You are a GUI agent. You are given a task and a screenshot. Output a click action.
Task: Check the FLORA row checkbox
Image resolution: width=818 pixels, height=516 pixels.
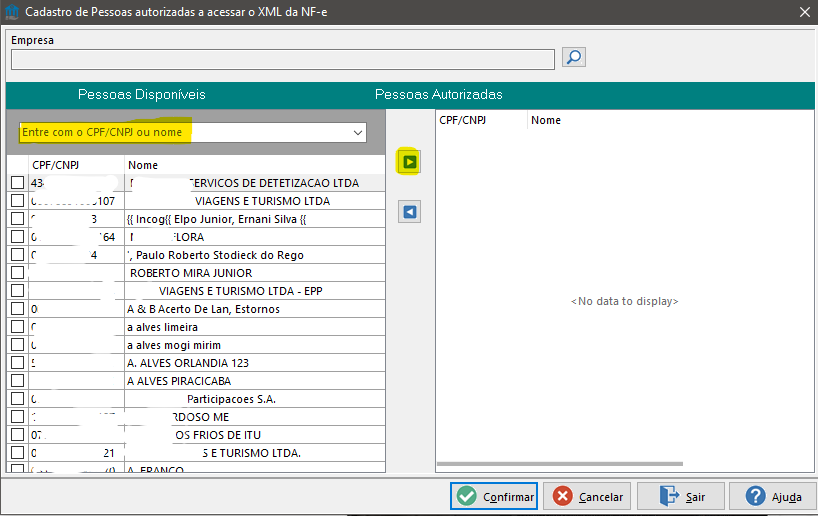pyautogui.click(x=18, y=237)
